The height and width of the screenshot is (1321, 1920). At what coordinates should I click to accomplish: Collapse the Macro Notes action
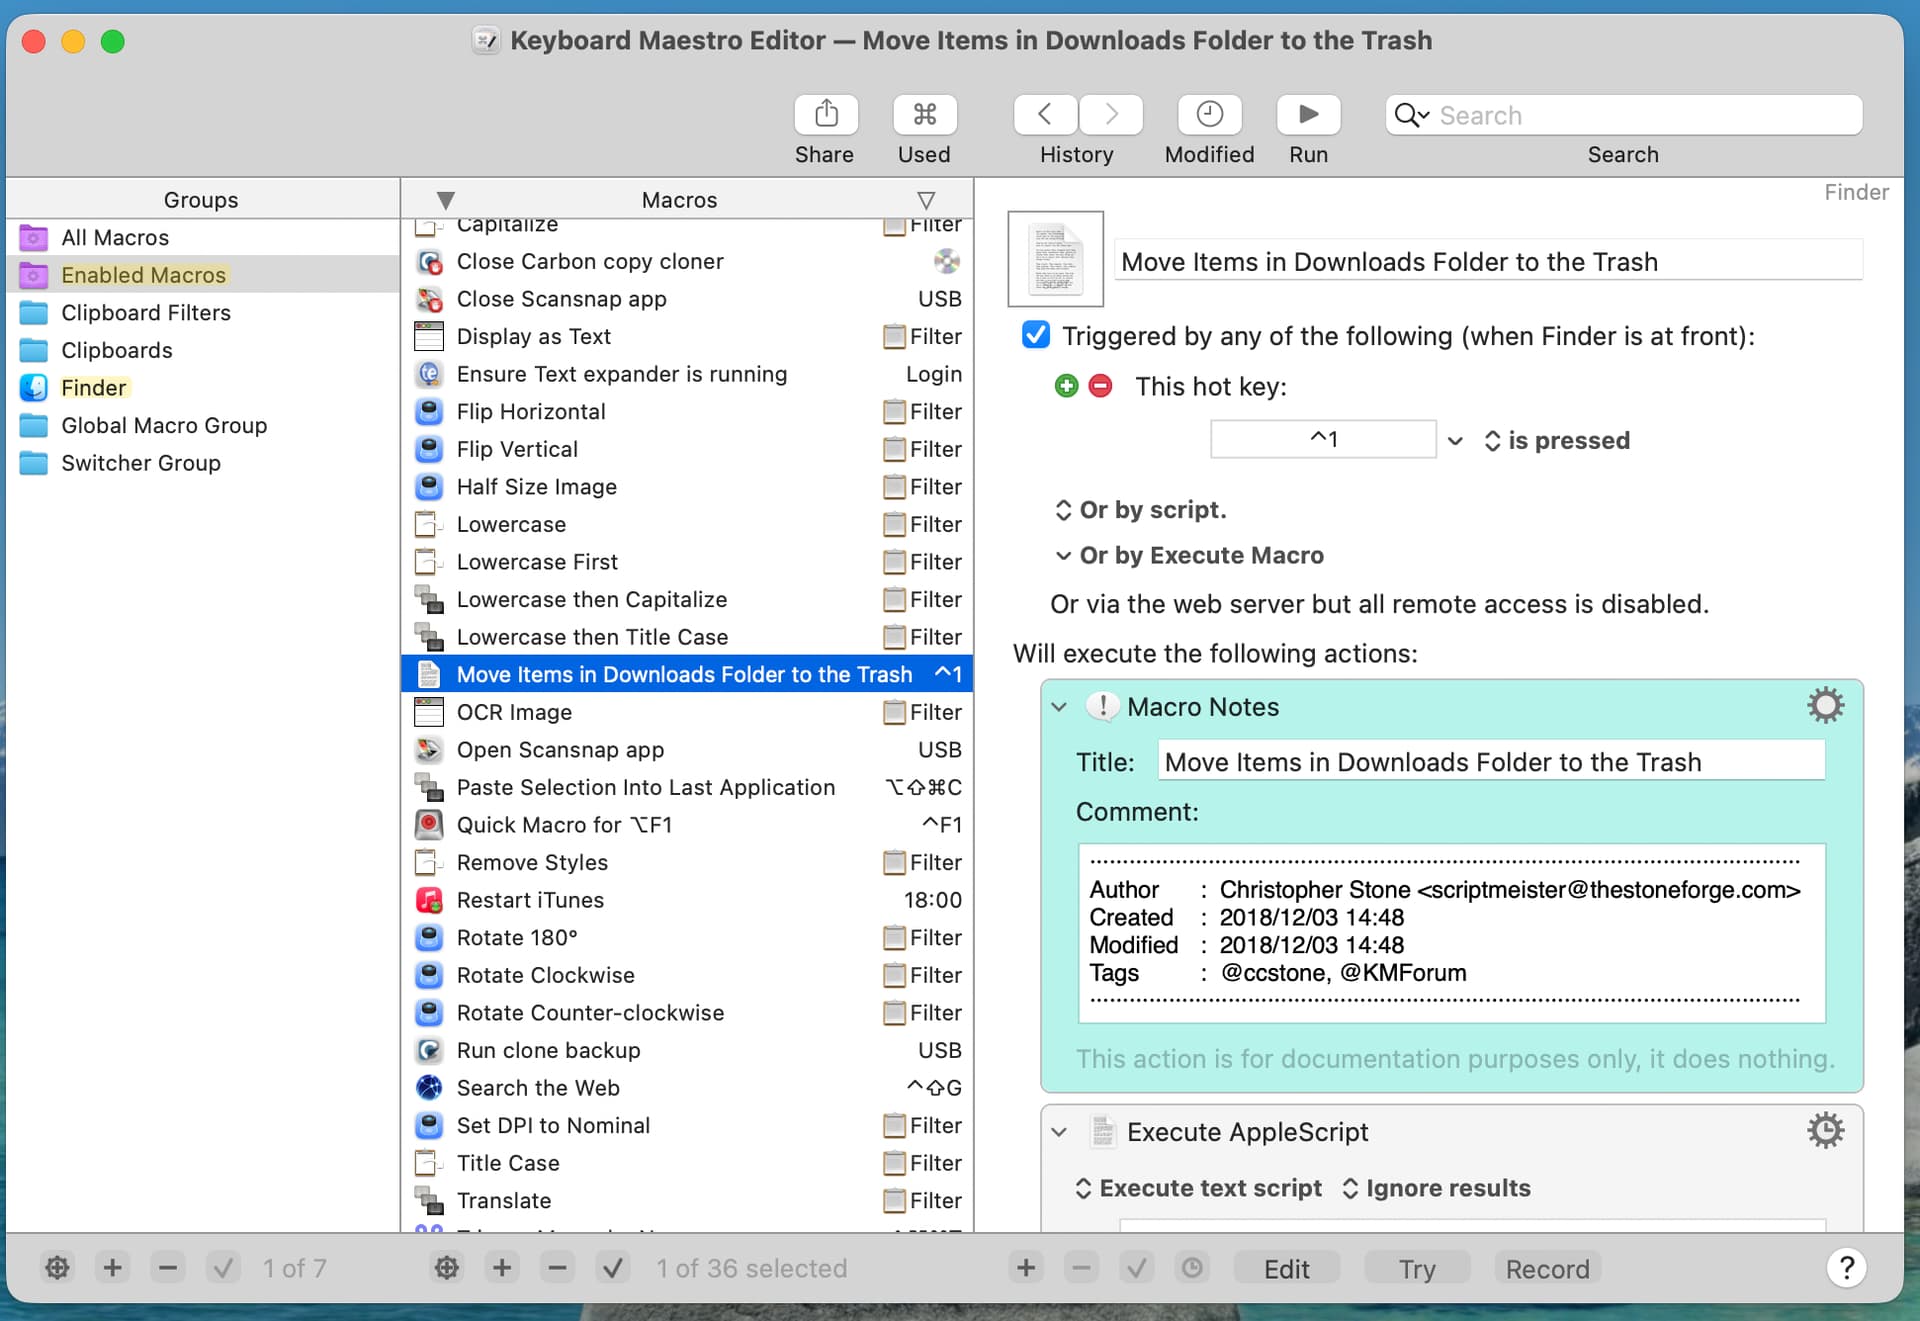tap(1059, 707)
